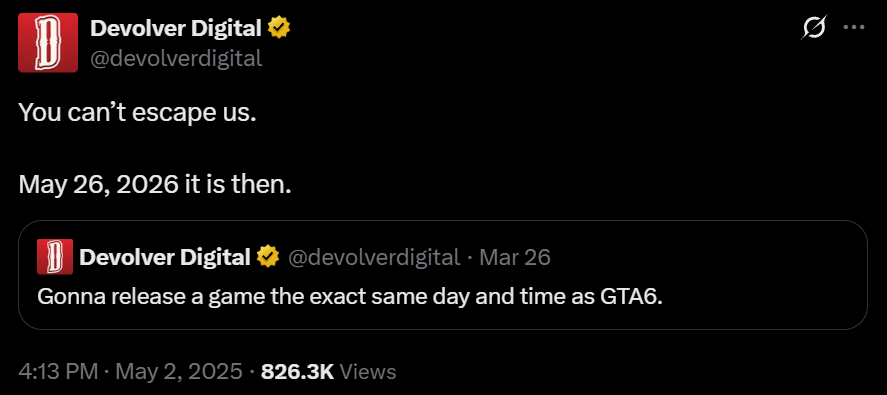Click the Devolver Digital name in the quoted post
This screenshot has height=395, width=887.
tap(165, 257)
